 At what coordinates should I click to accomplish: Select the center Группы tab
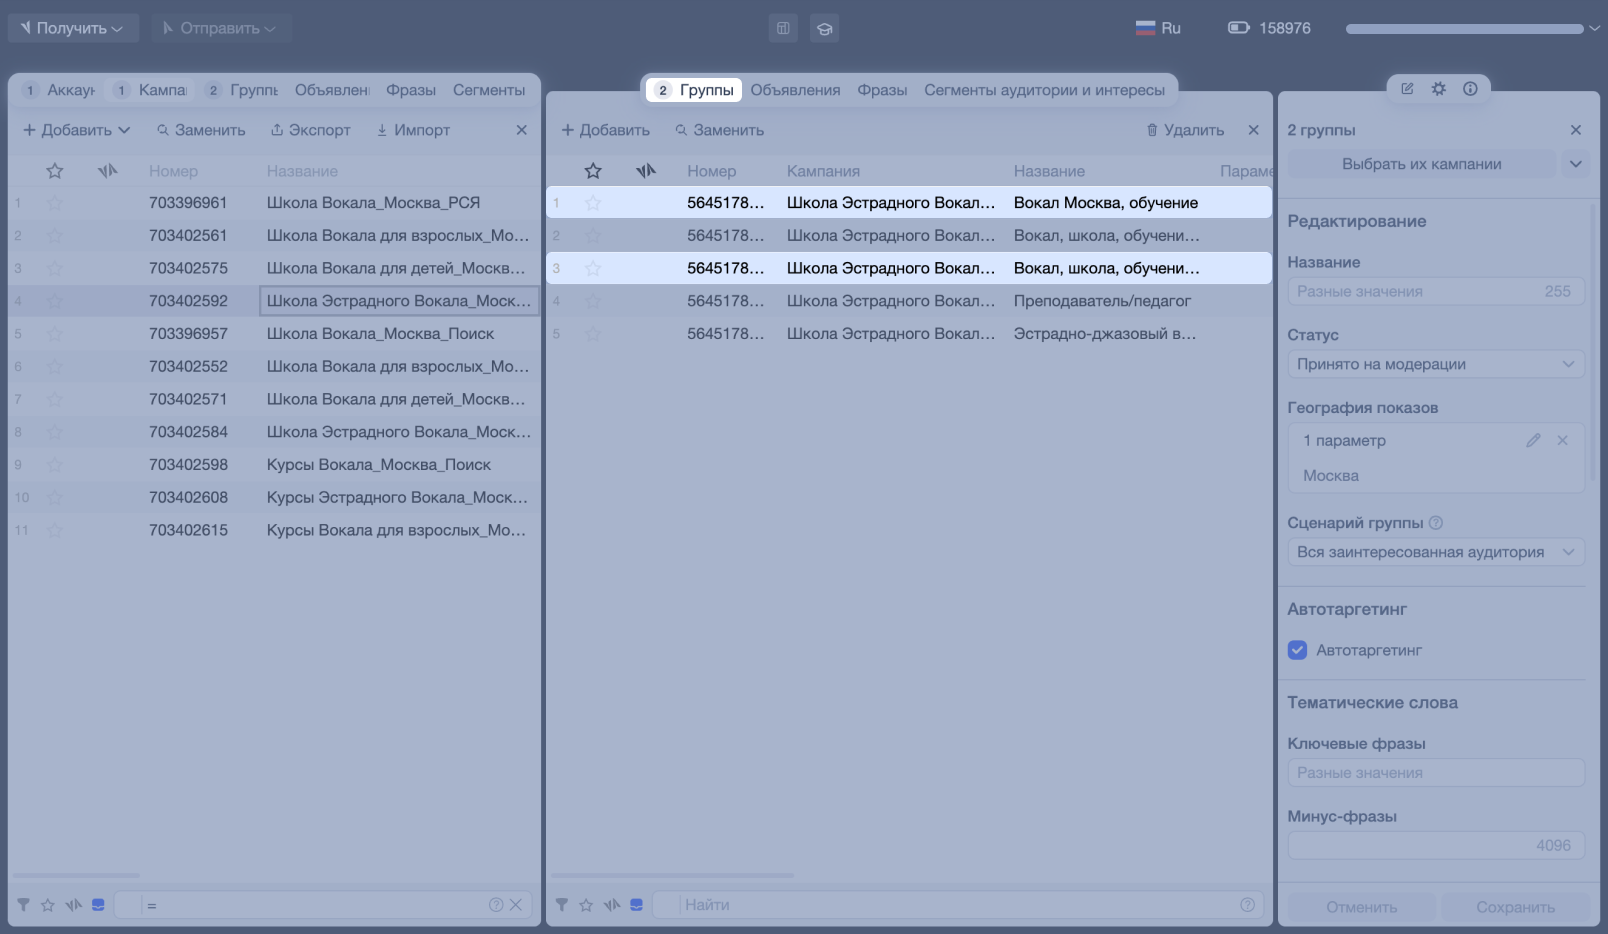coord(694,90)
